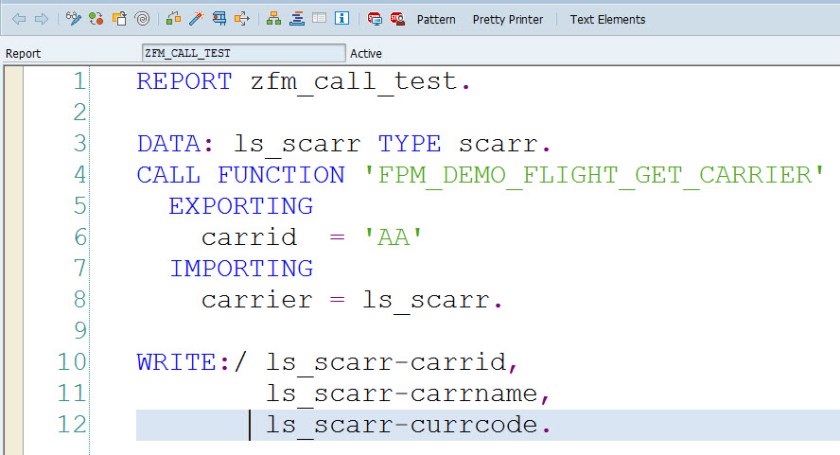Switch Active/Inactive version icon
Viewport: 840px width, 455px height.
point(96,19)
